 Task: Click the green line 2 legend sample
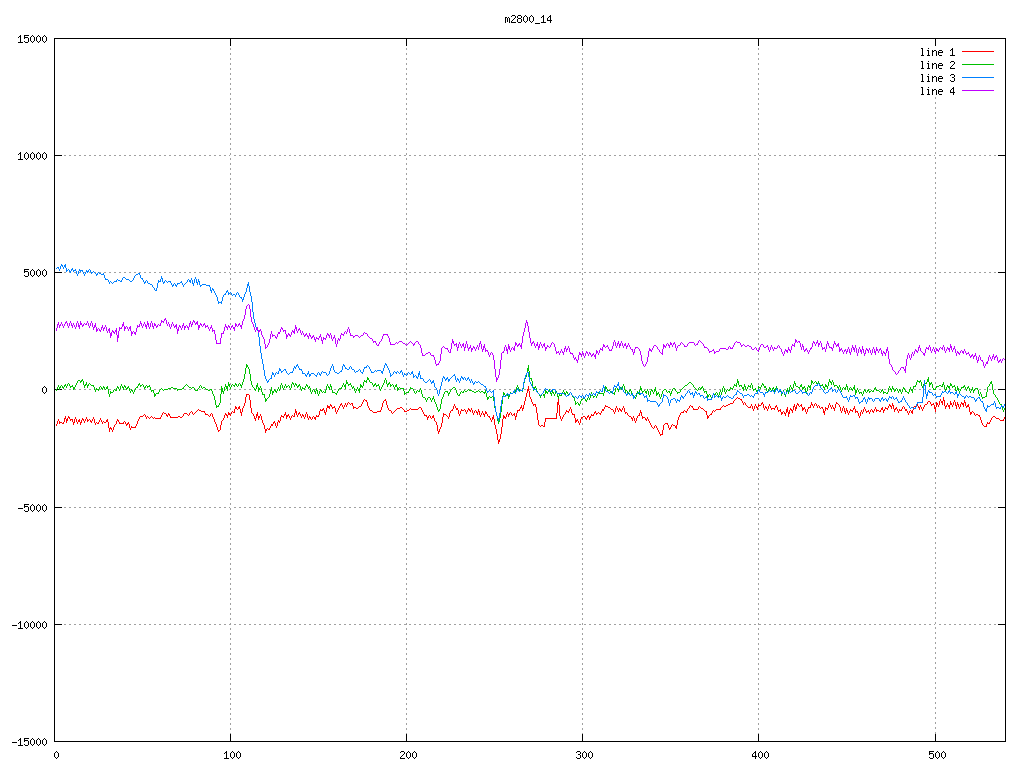coord(978,65)
